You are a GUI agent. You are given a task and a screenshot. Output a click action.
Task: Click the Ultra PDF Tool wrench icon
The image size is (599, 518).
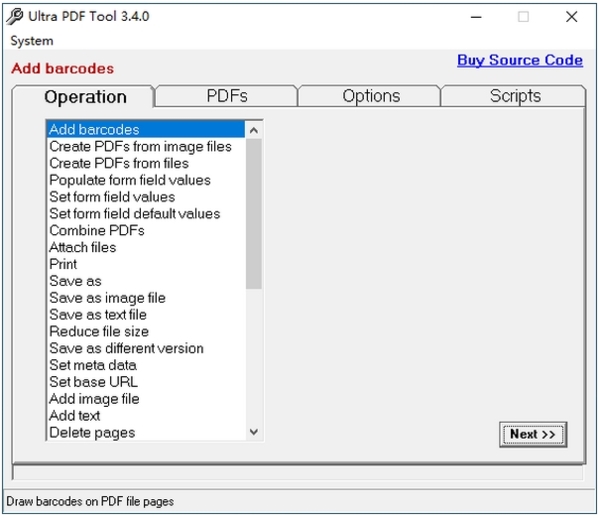[x=15, y=16]
